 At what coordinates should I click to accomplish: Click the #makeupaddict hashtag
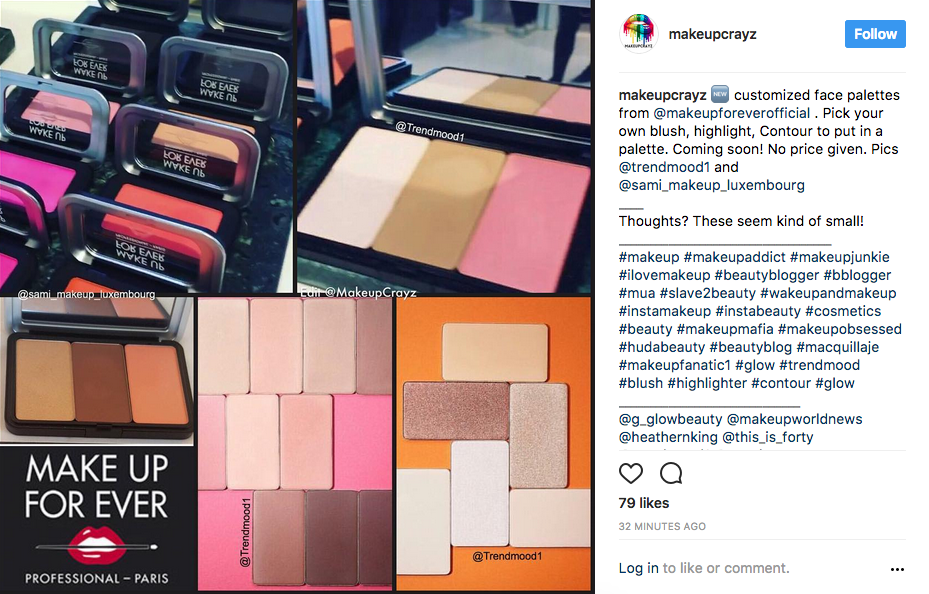click(734, 257)
